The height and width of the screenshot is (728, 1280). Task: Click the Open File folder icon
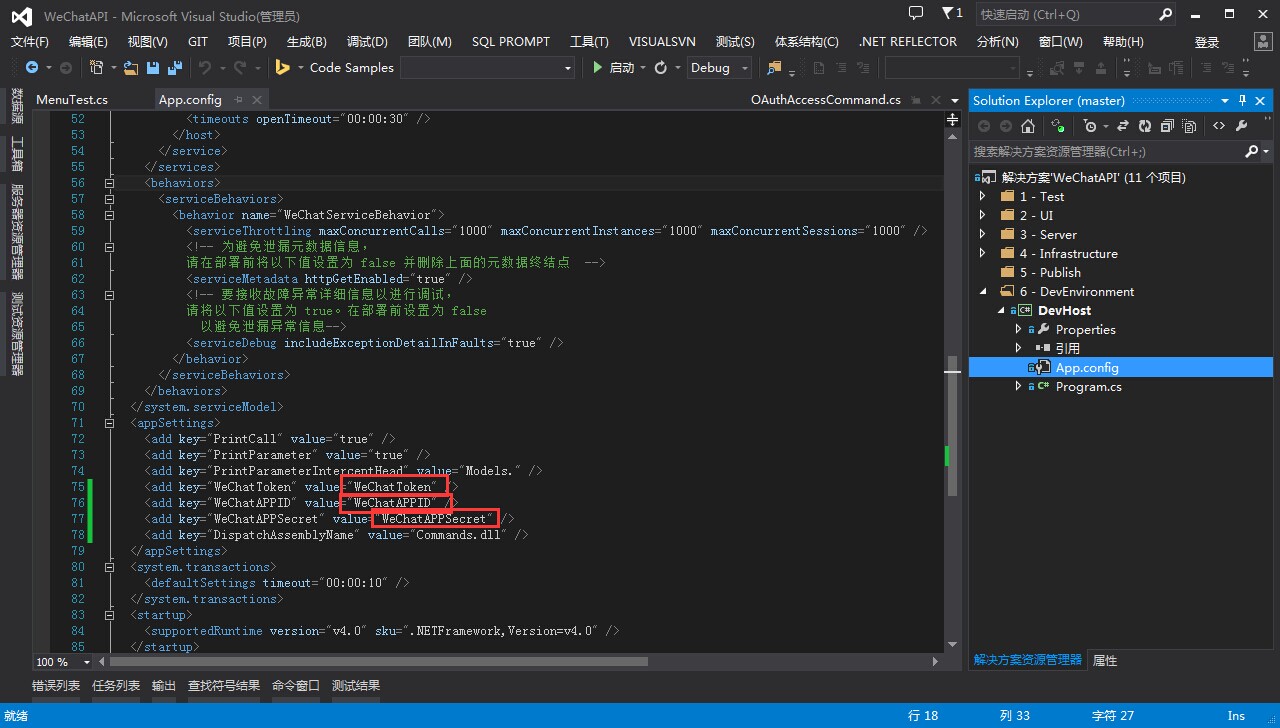(x=131, y=67)
